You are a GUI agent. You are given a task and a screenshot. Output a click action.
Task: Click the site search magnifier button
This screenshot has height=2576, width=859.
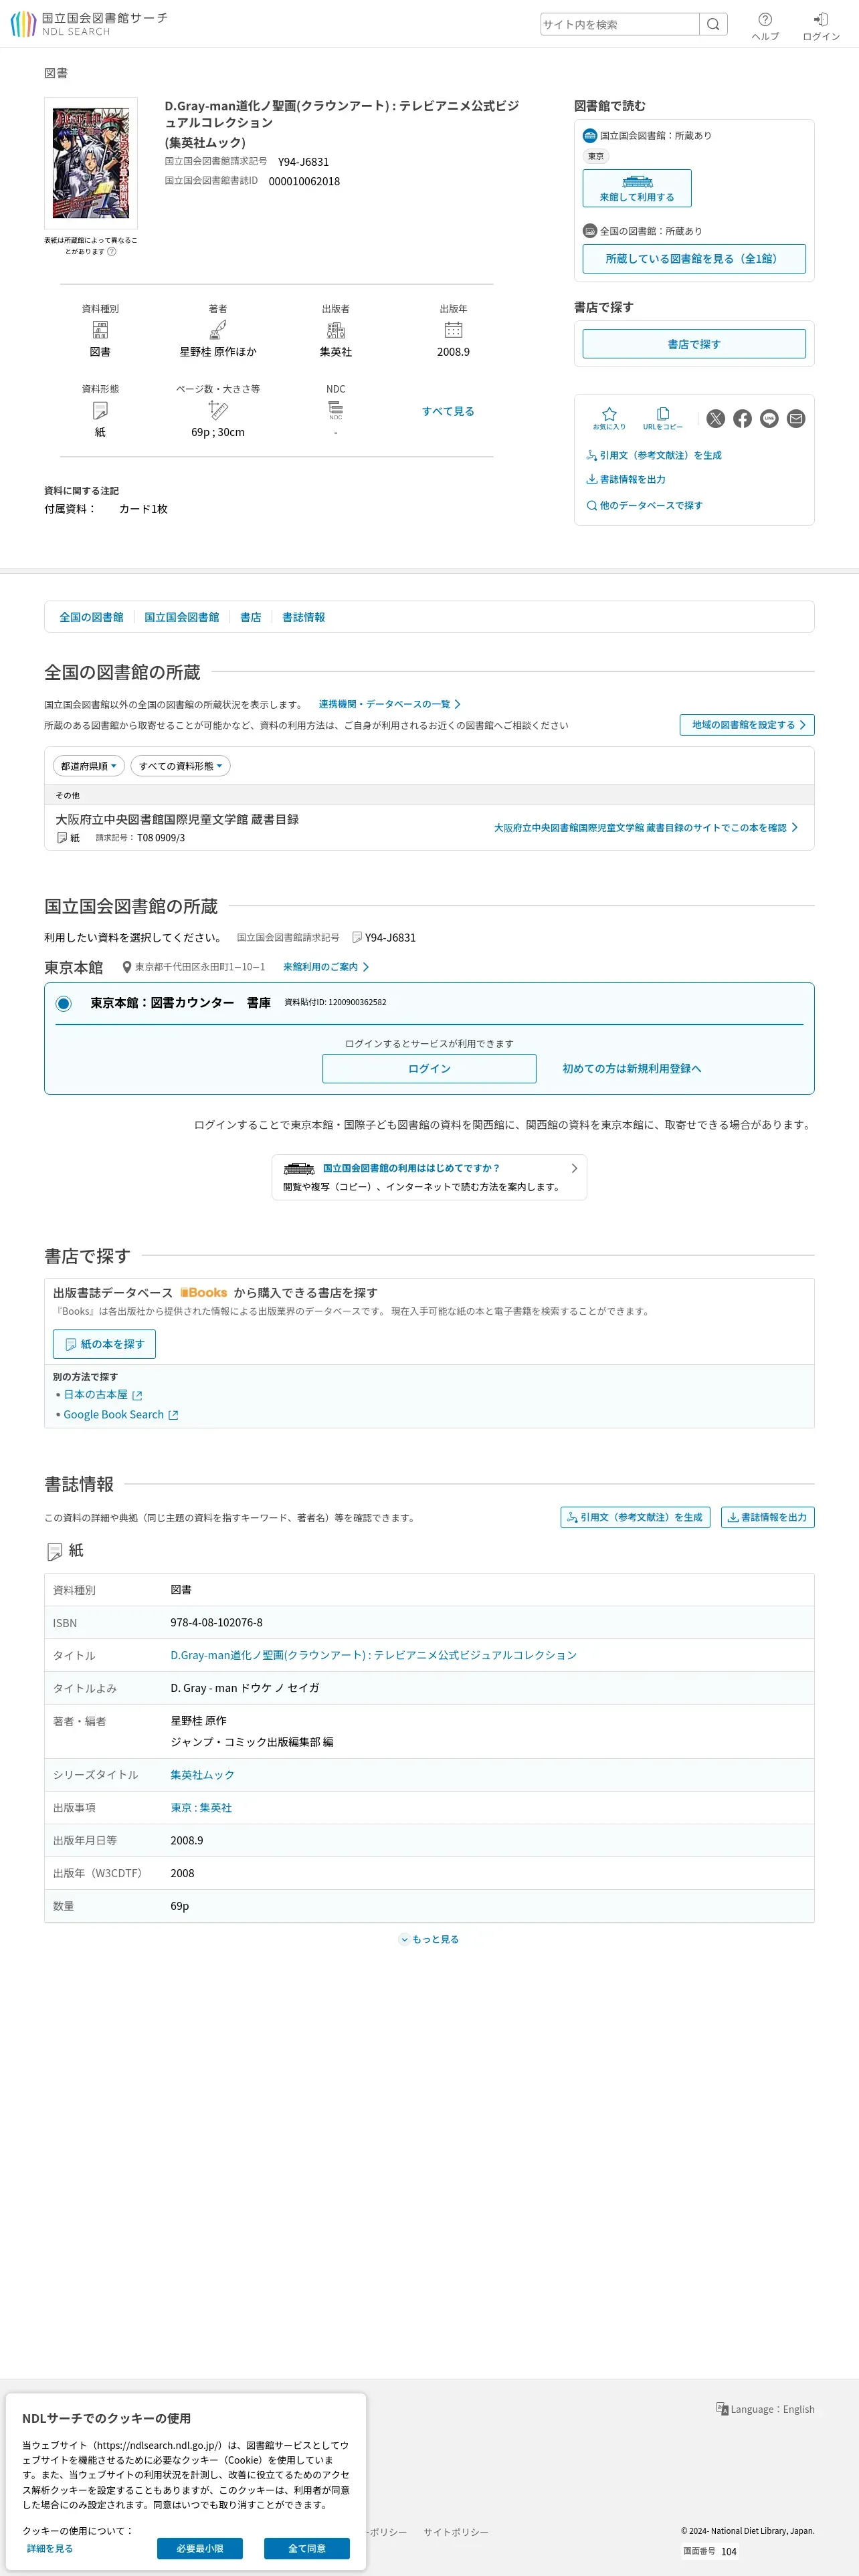tap(713, 24)
